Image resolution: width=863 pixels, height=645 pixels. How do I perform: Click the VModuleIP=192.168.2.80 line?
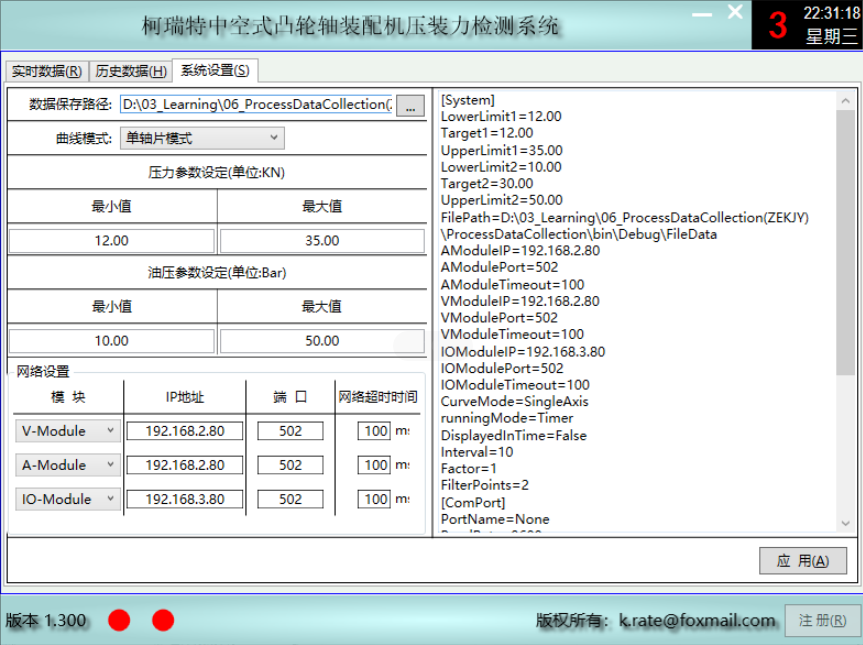[520, 301]
